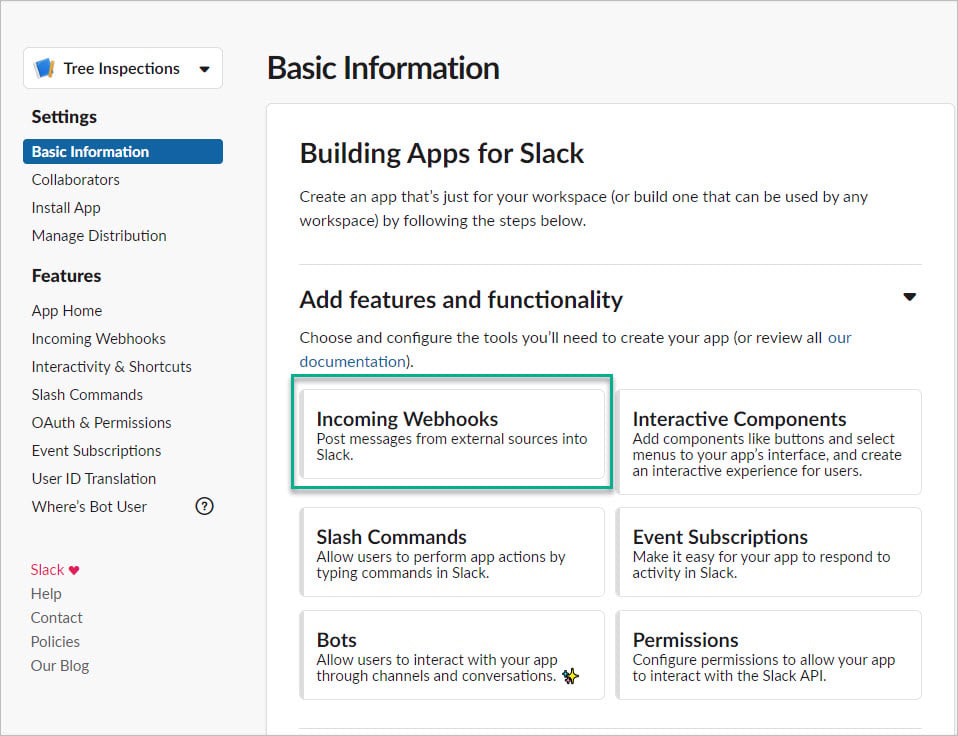The height and width of the screenshot is (736, 958).
Task: Open the Policies link
Action: [55, 641]
